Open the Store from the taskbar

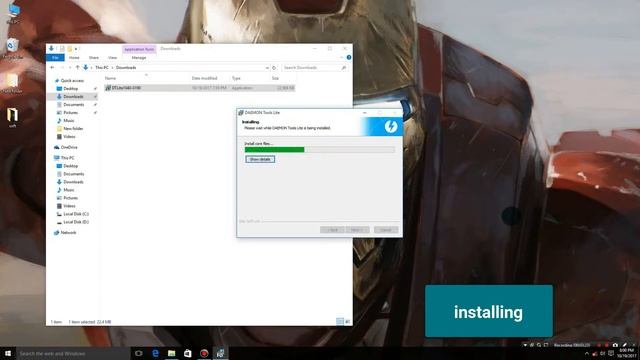point(188,353)
